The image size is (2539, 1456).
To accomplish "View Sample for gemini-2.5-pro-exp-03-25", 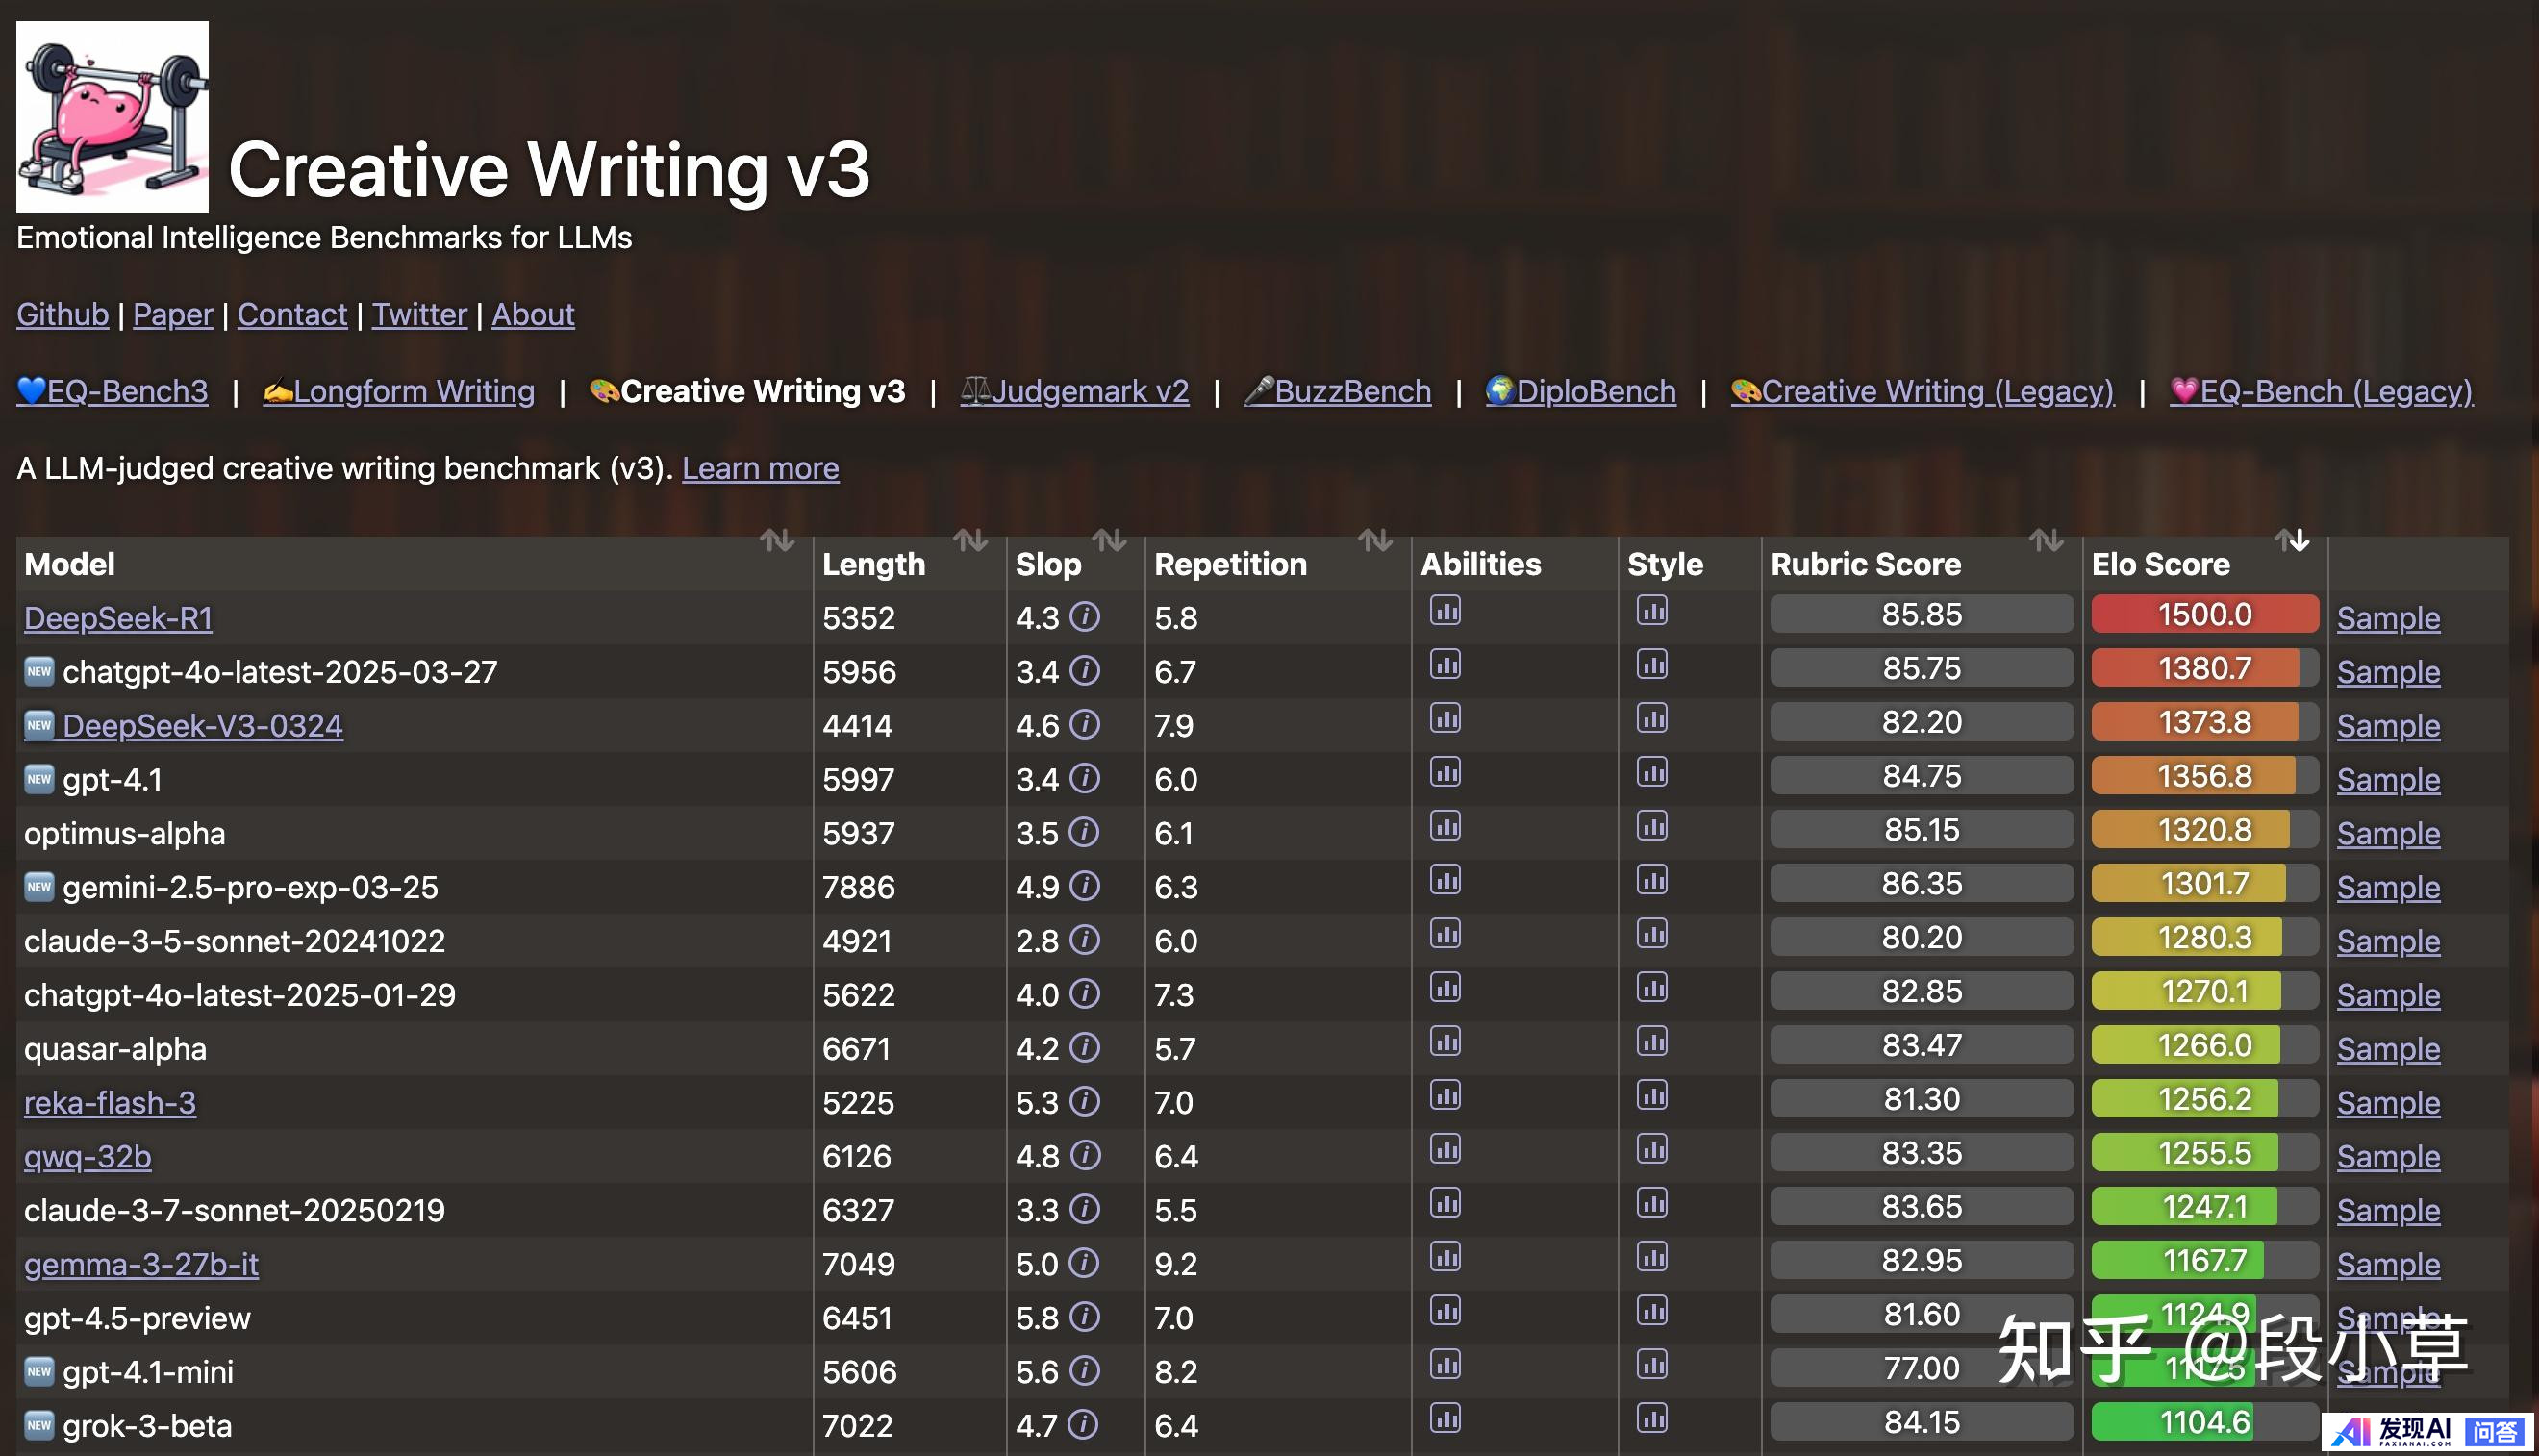I will pos(2388,888).
